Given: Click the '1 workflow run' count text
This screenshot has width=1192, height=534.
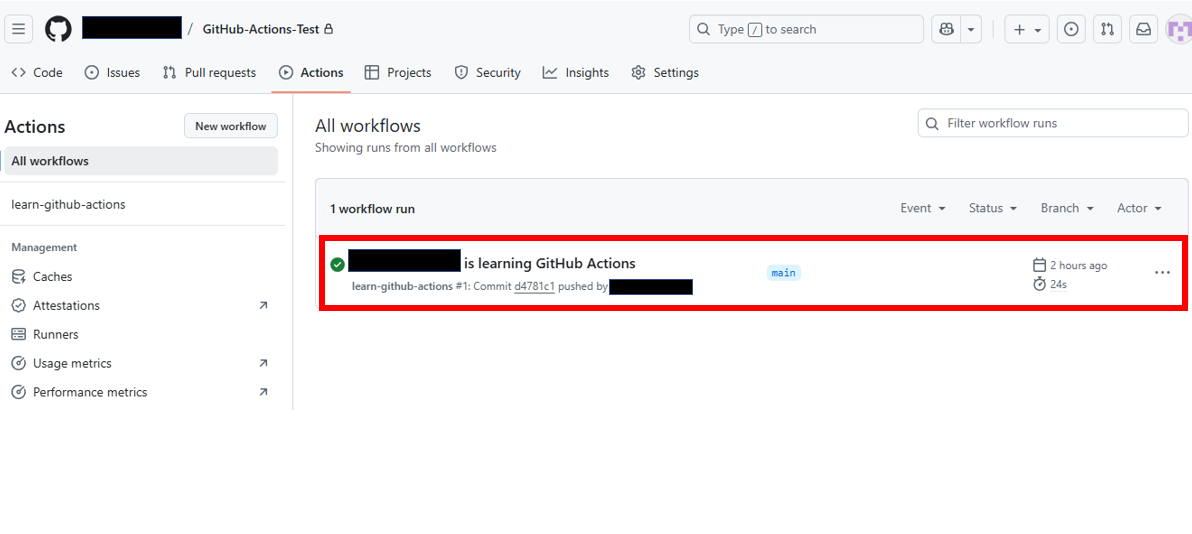Looking at the screenshot, I should tap(372, 208).
